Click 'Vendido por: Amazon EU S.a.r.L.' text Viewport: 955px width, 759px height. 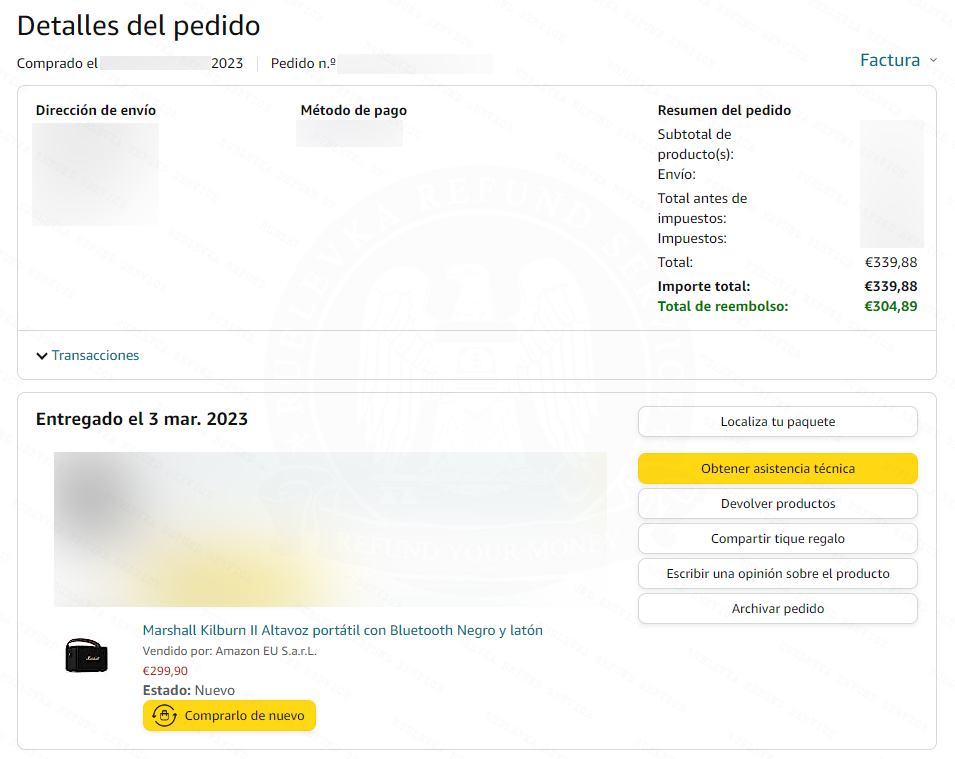(230, 651)
